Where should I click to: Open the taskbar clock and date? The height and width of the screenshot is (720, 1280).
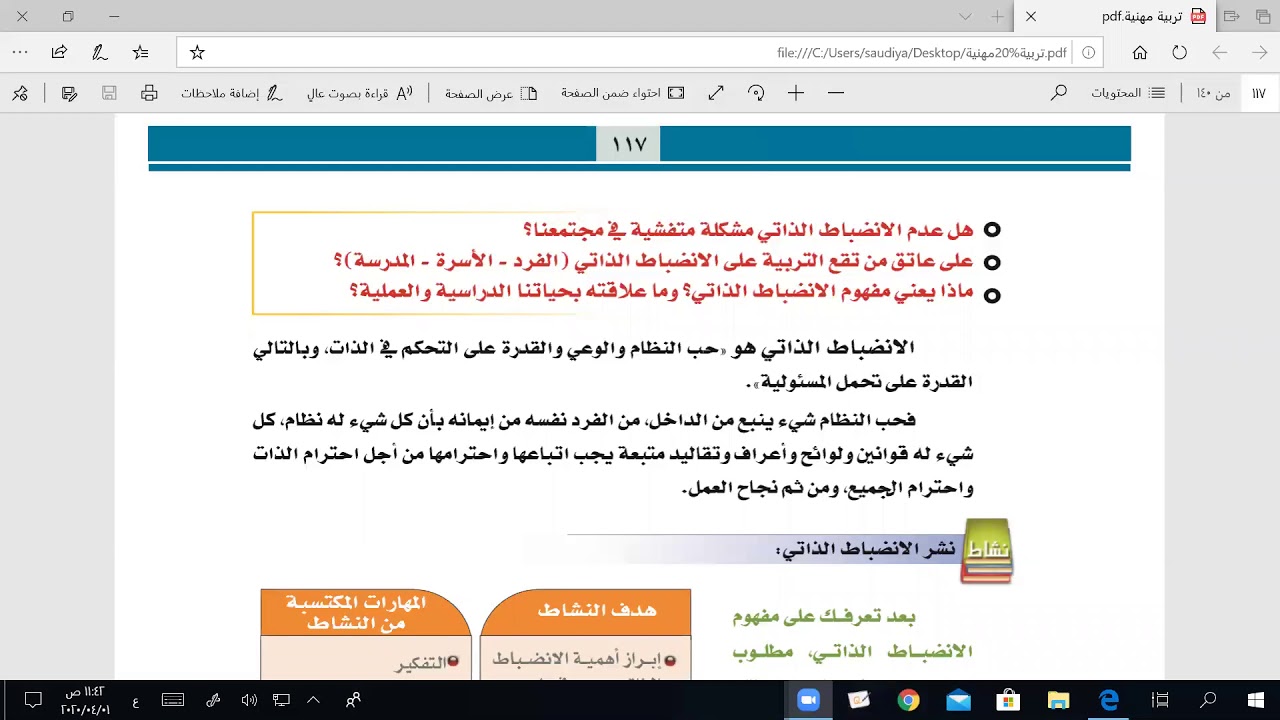pyautogui.click(x=85, y=700)
